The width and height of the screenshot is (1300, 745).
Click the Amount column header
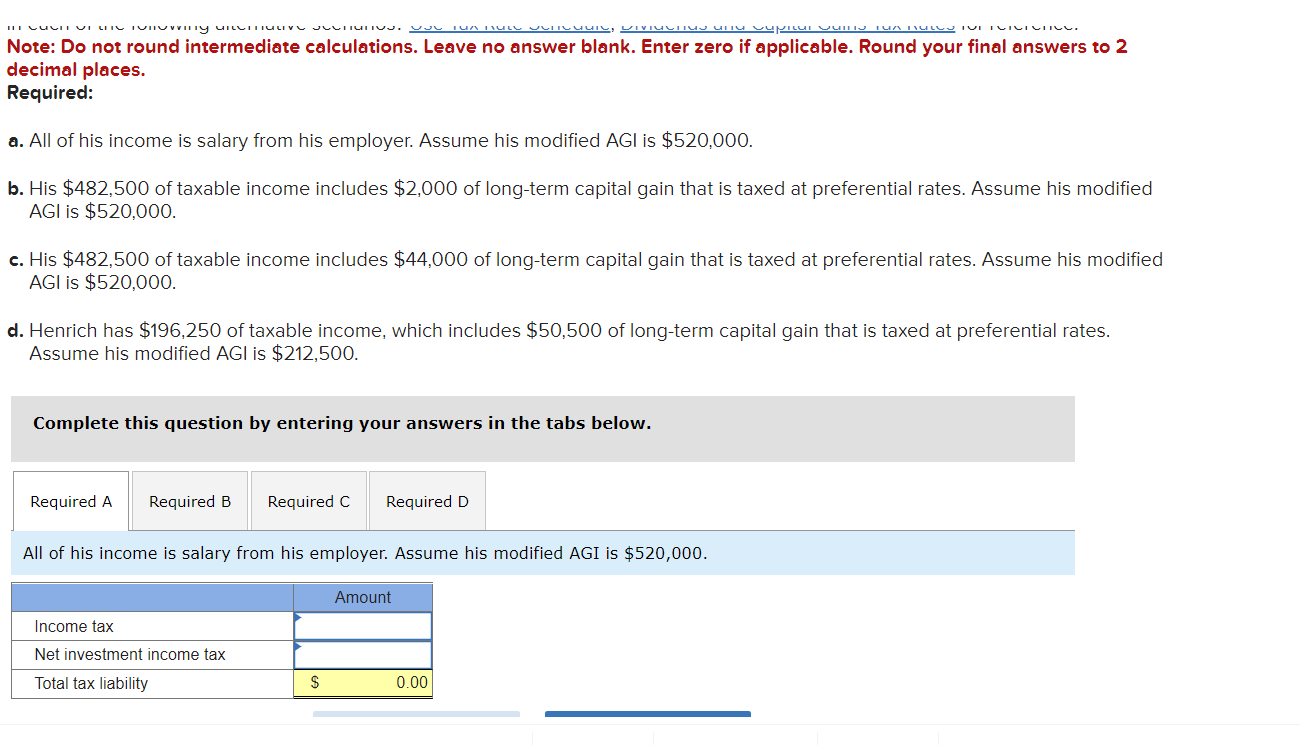point(363,597)
